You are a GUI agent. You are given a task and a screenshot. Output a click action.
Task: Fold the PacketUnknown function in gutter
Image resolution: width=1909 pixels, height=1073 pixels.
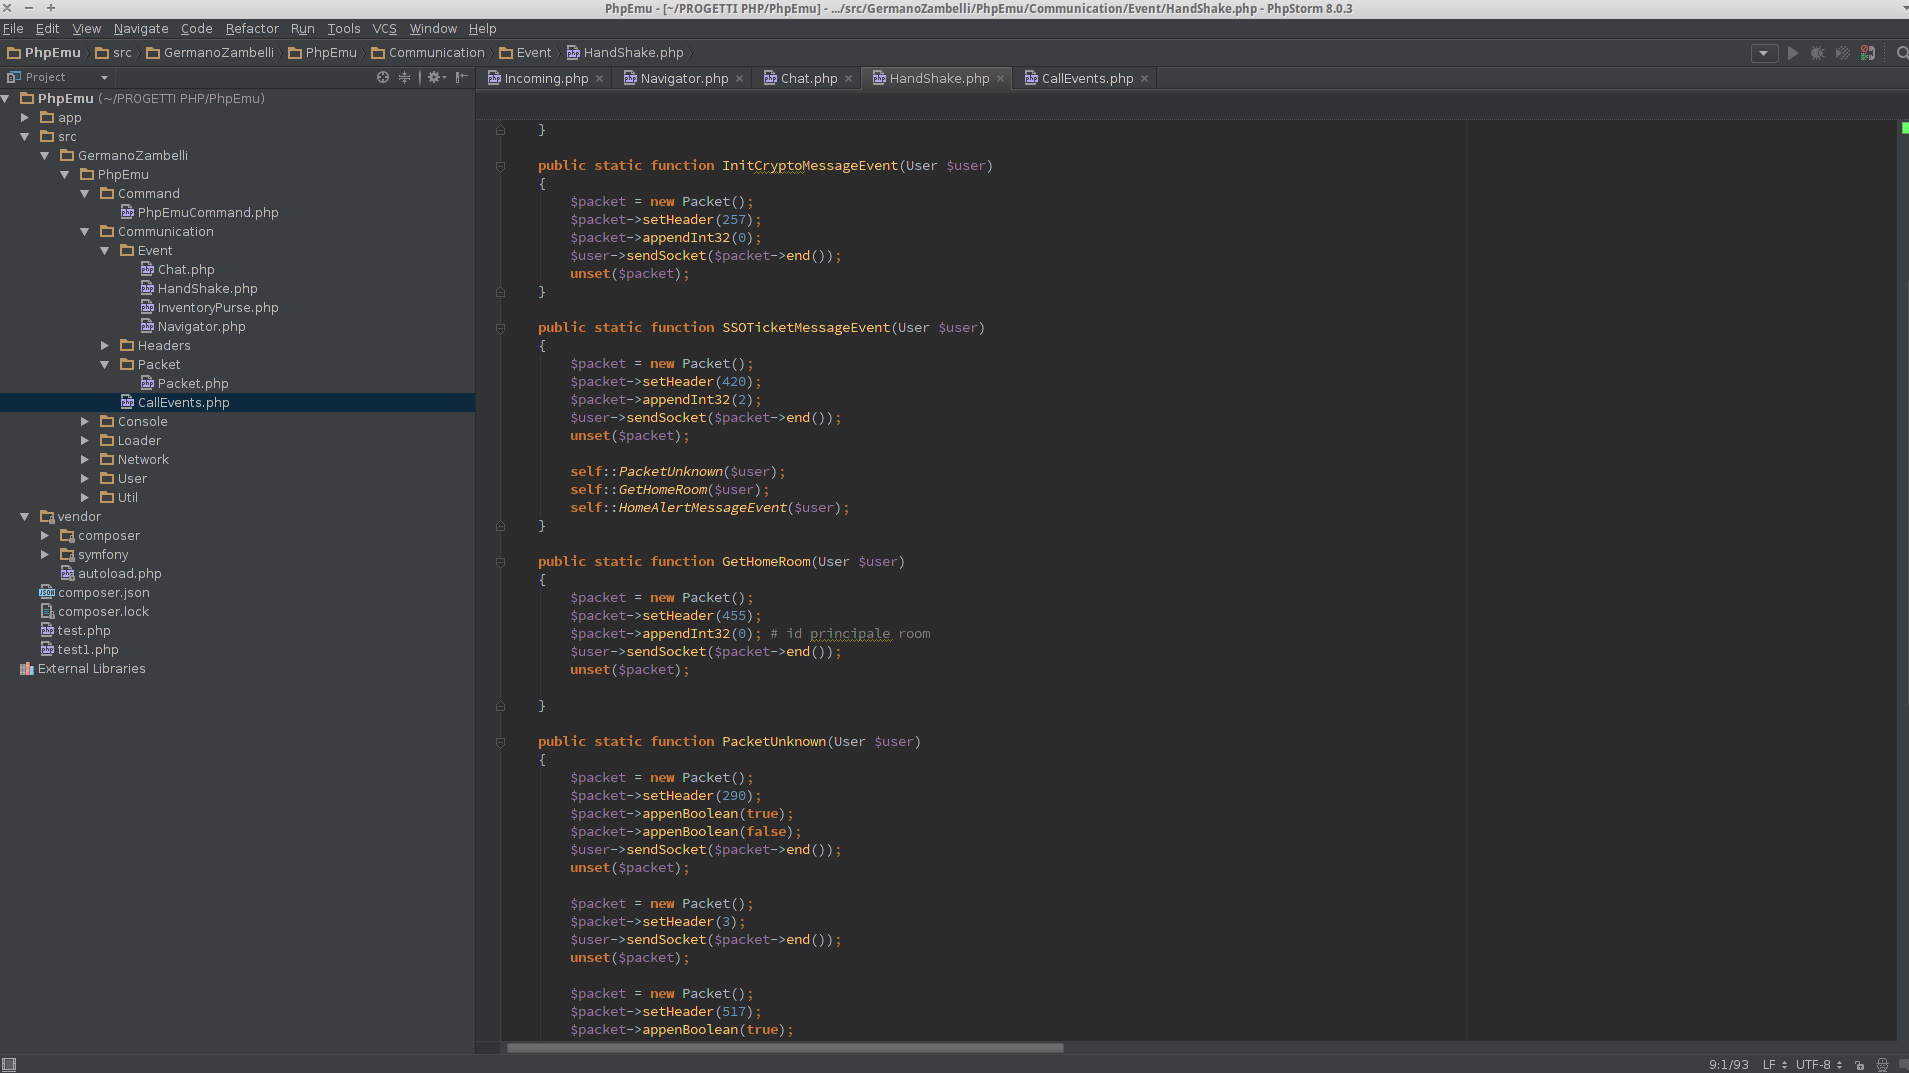click(501, 742)
